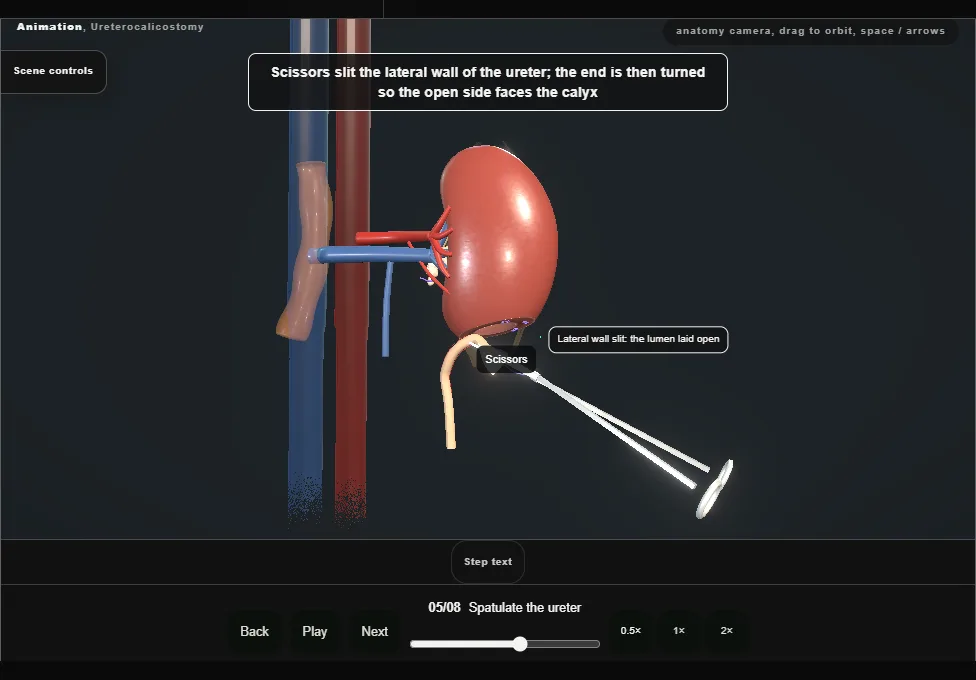976x680 pixels.
Task: Click the Scissors label in the scene
Action: [506, 359]
